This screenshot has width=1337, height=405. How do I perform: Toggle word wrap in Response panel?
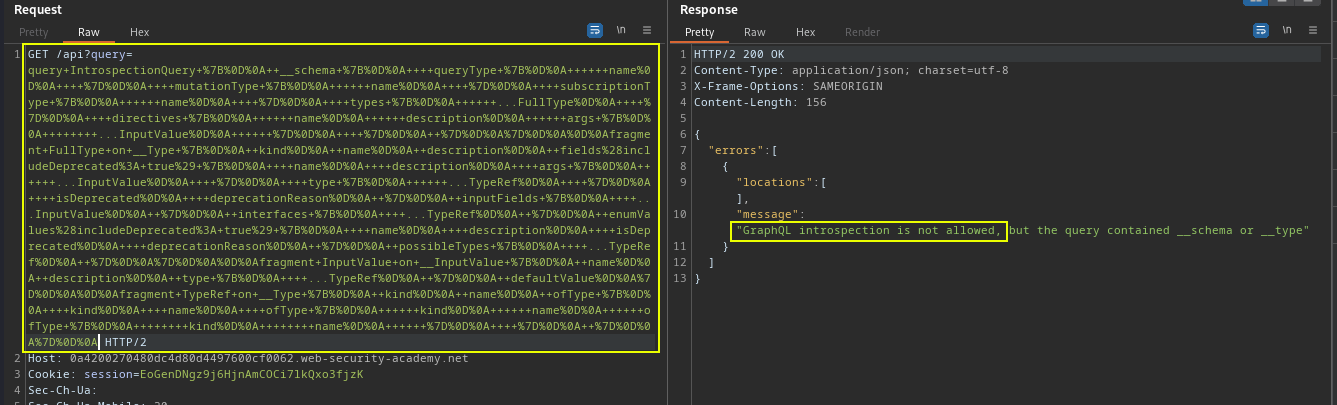click(1263, 31)
